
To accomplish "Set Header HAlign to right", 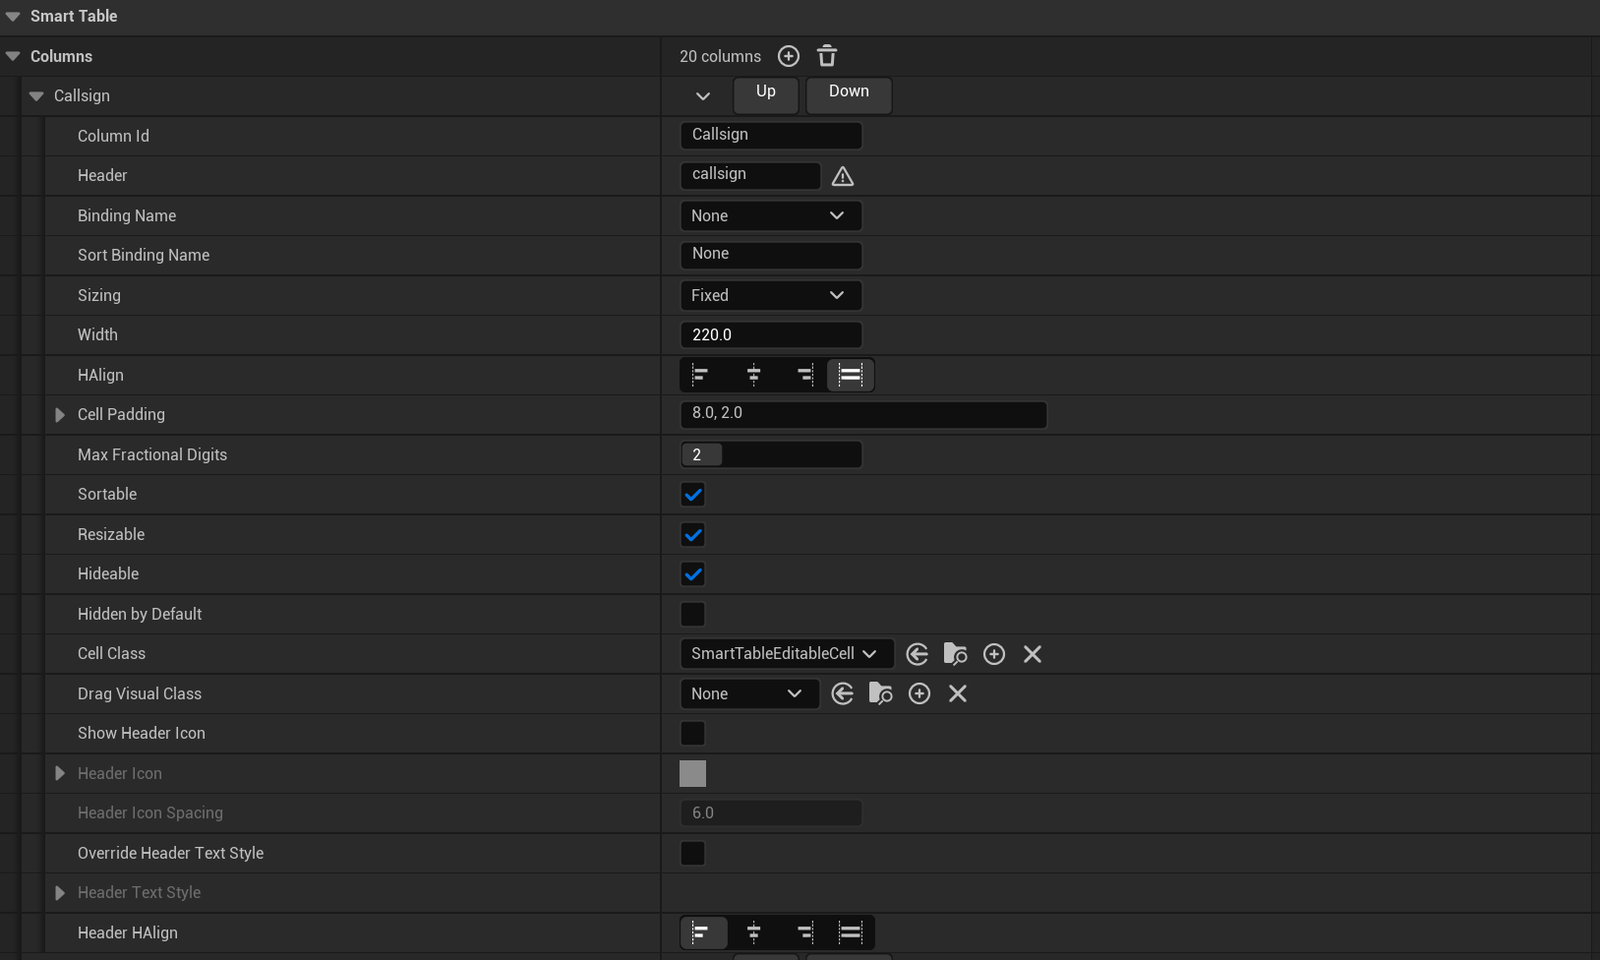I will coord(804,932).
